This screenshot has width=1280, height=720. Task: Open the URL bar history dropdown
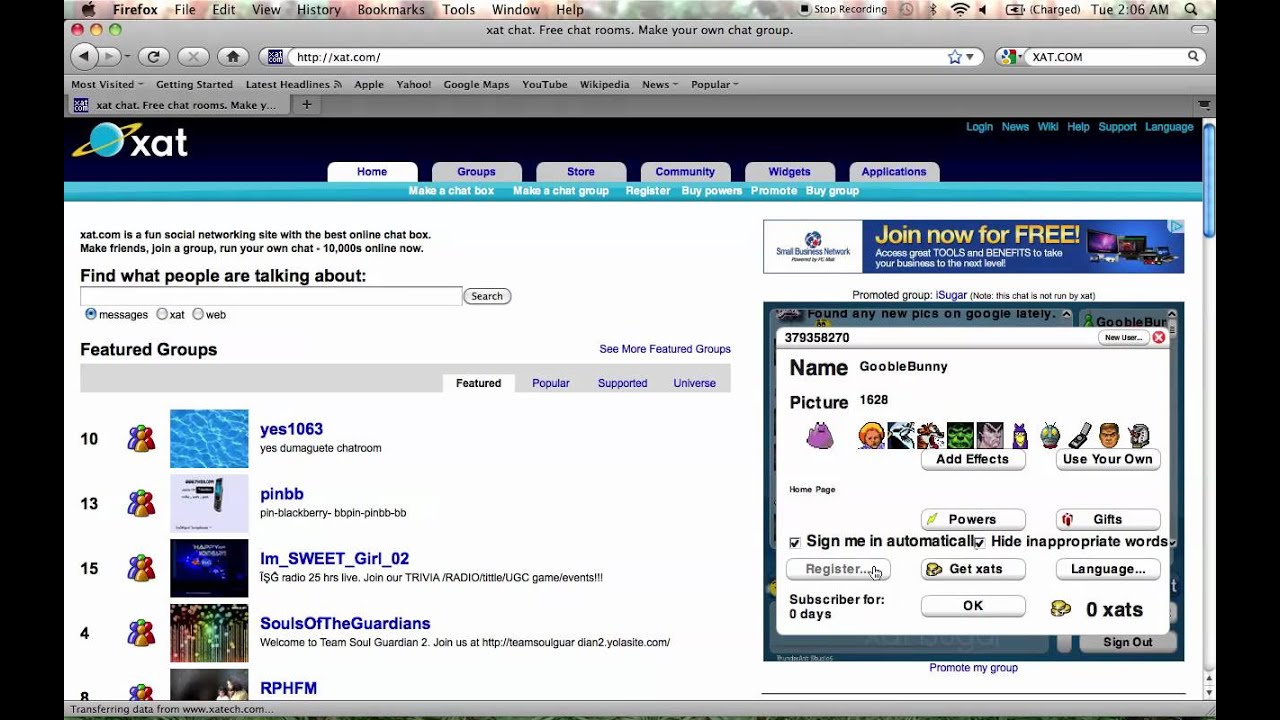click(970, 57)
